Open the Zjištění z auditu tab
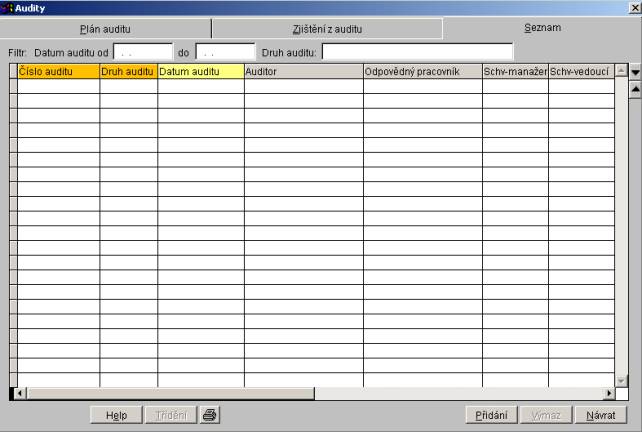 point(327,29)
